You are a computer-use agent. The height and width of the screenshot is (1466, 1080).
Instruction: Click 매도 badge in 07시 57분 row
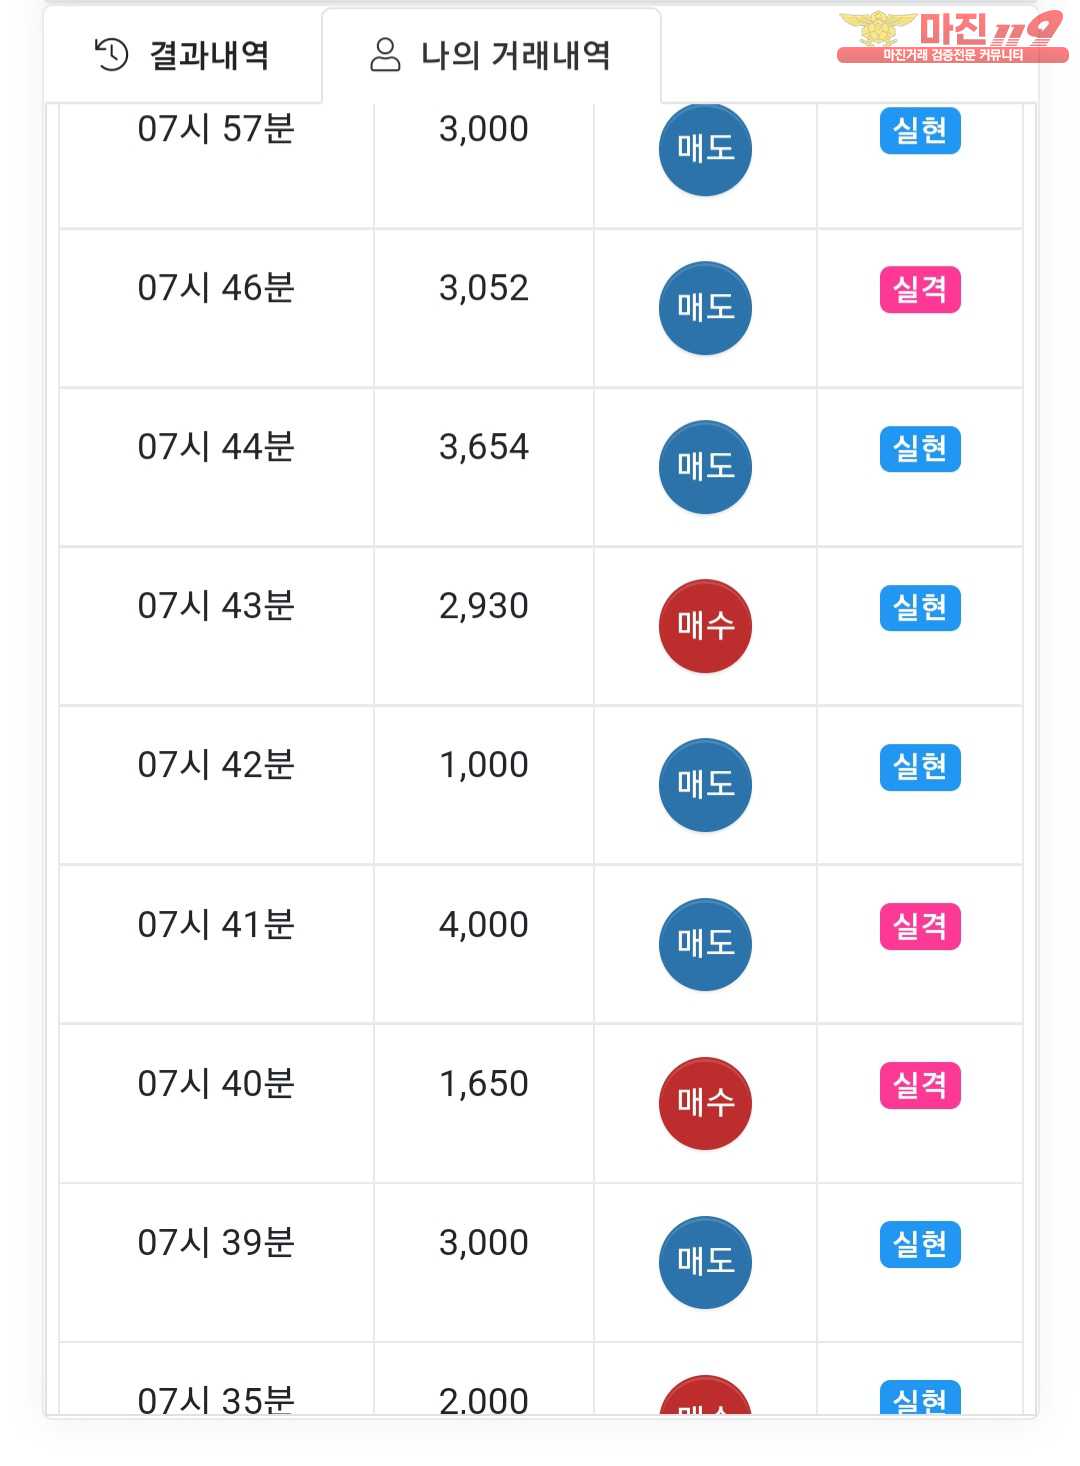coord(705,149)
